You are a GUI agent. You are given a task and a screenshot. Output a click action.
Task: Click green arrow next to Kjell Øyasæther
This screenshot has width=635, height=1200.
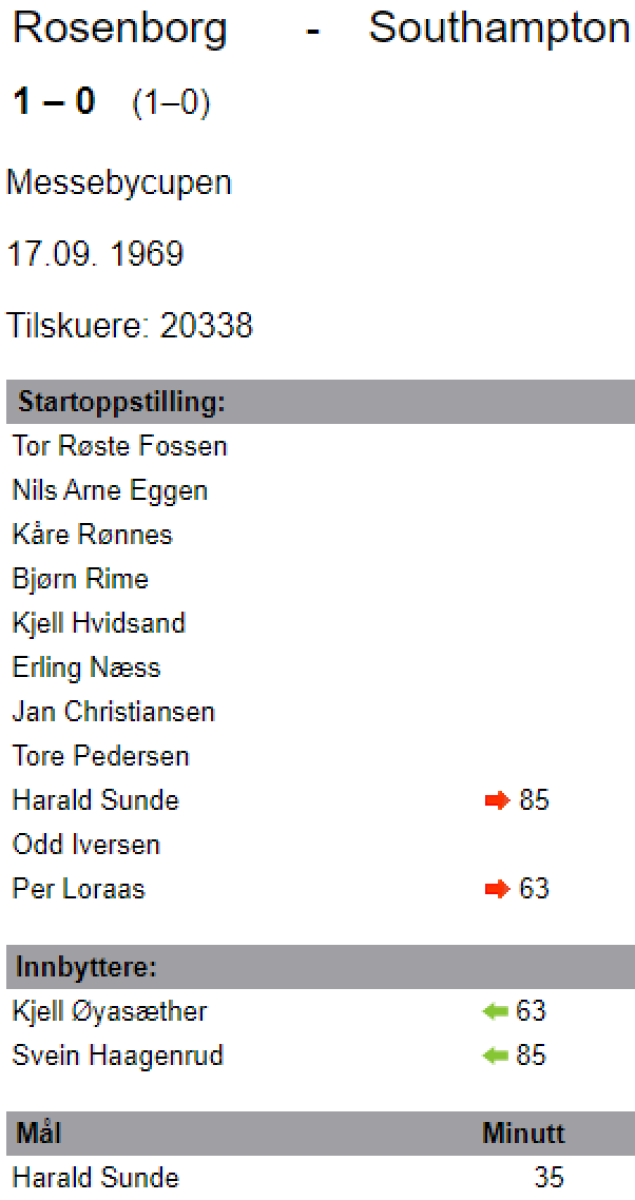click(496, 1012)
